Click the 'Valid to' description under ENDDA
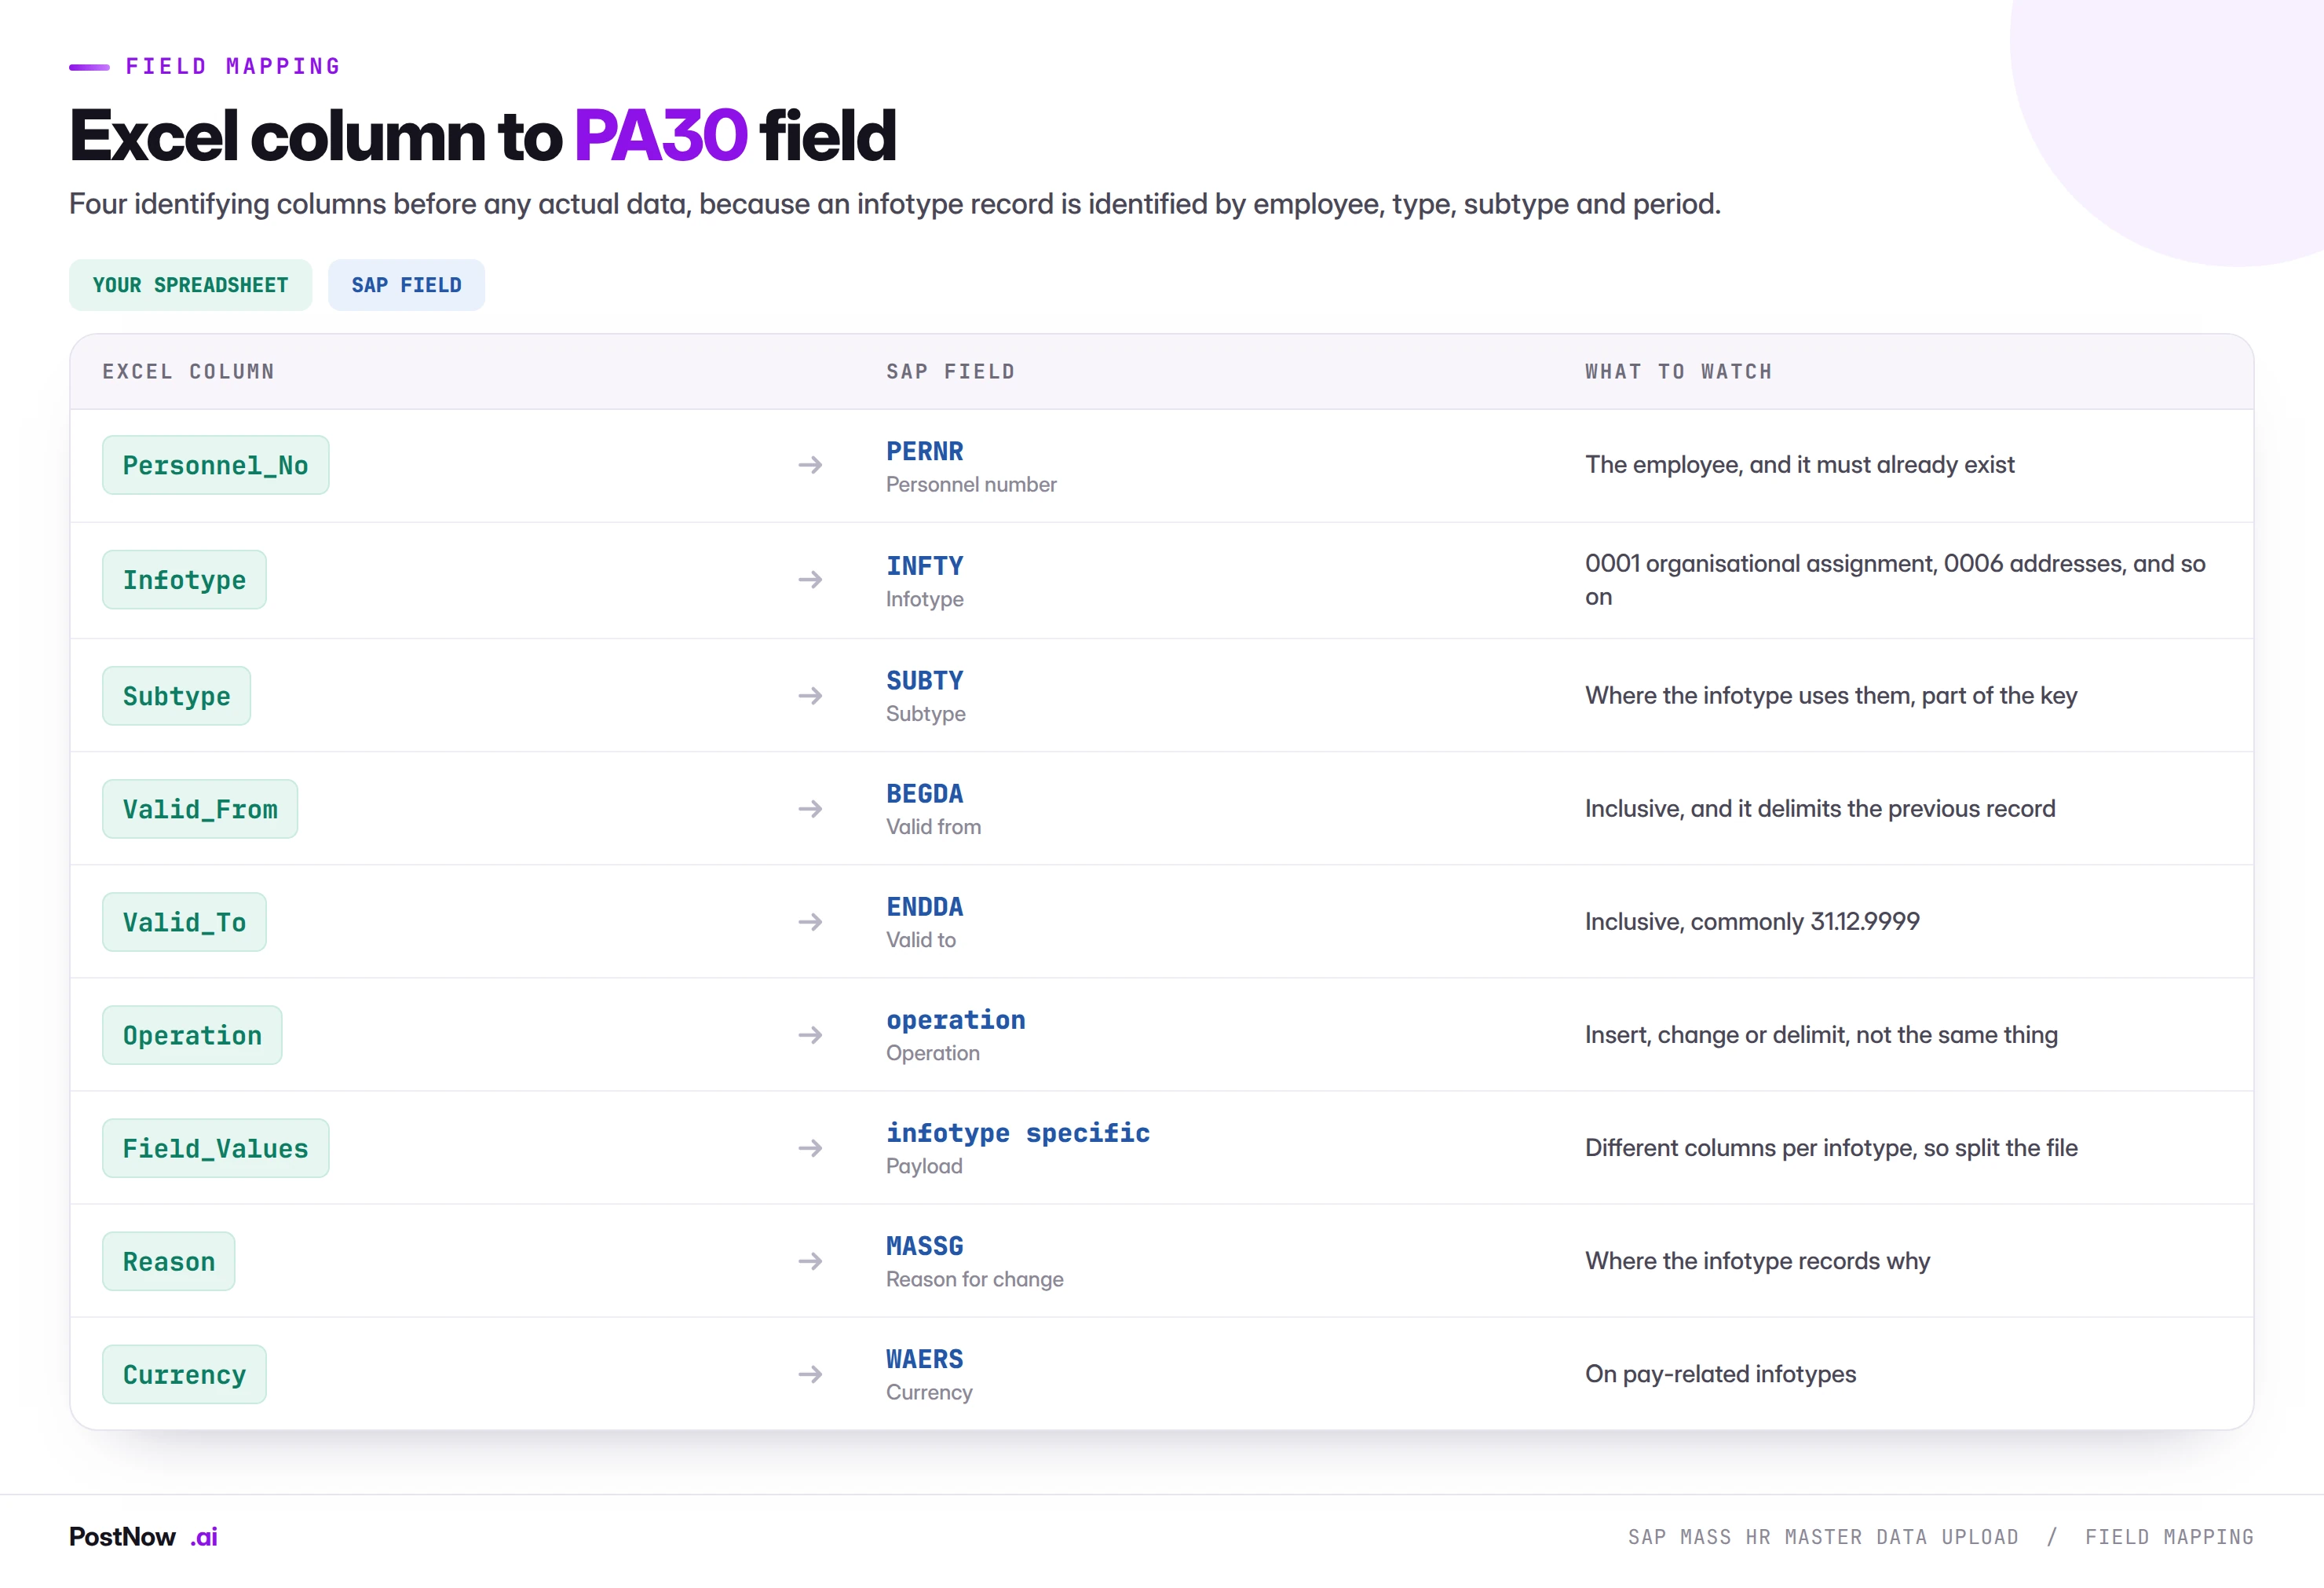The width and height of the screenshot is (2324, 1588). pyautogui.click(x=921, y=940)
